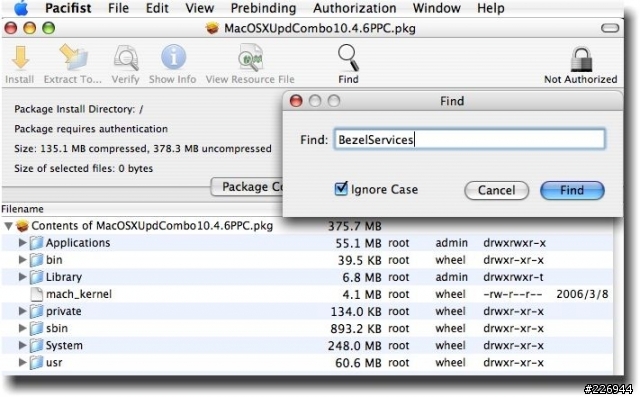The height and width of the screenshot is (397, 640).
Task: Click into the Find text field
Action: [469, 139]
